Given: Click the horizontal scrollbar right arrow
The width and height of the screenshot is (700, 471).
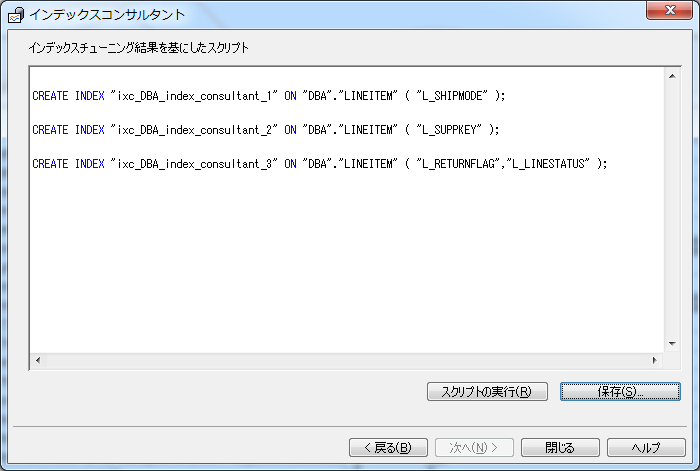Looking at the screenshot, I should tap(657, 360).
